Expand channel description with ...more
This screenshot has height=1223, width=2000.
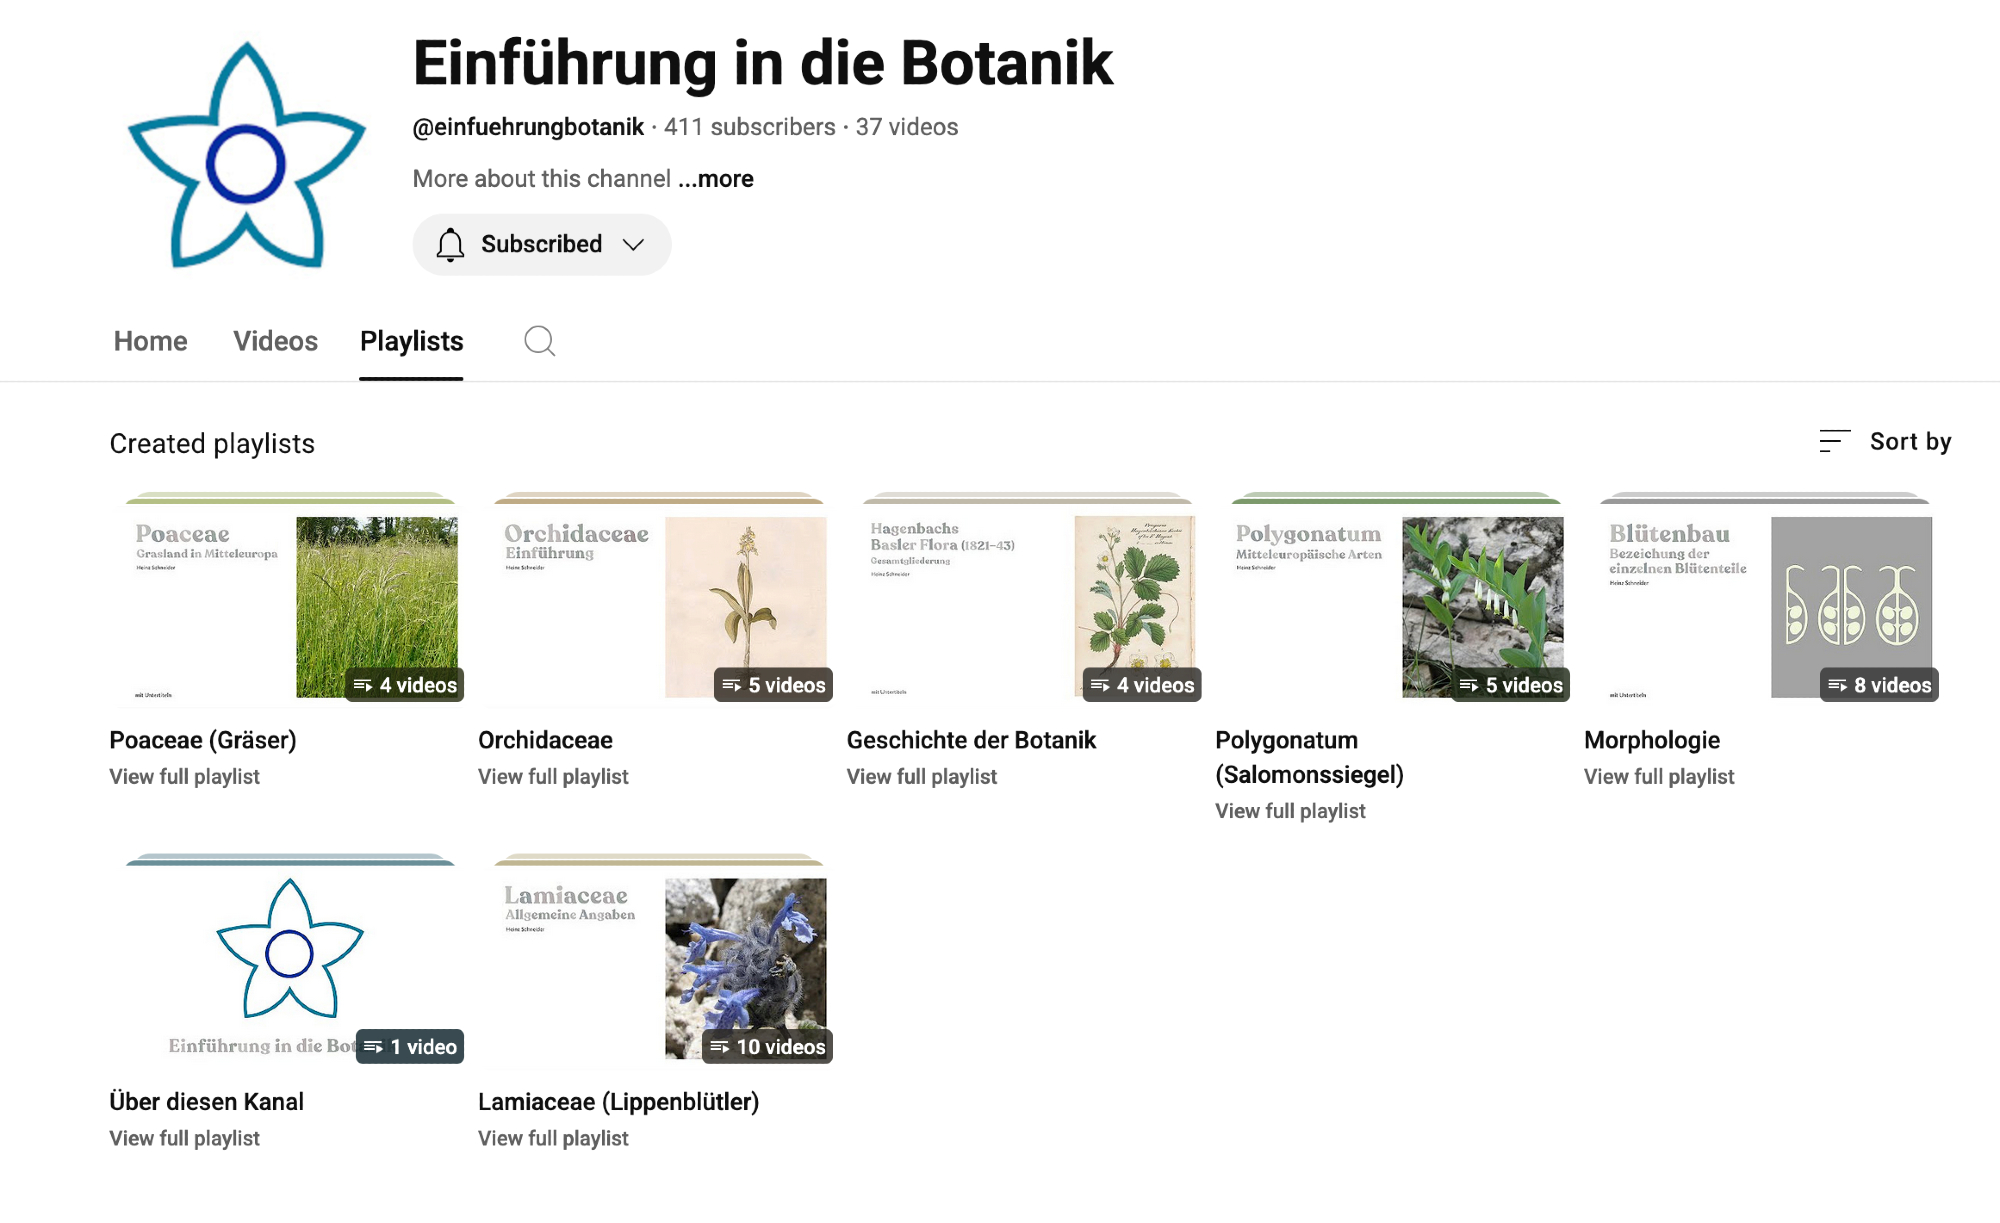[x=716, y=179]
